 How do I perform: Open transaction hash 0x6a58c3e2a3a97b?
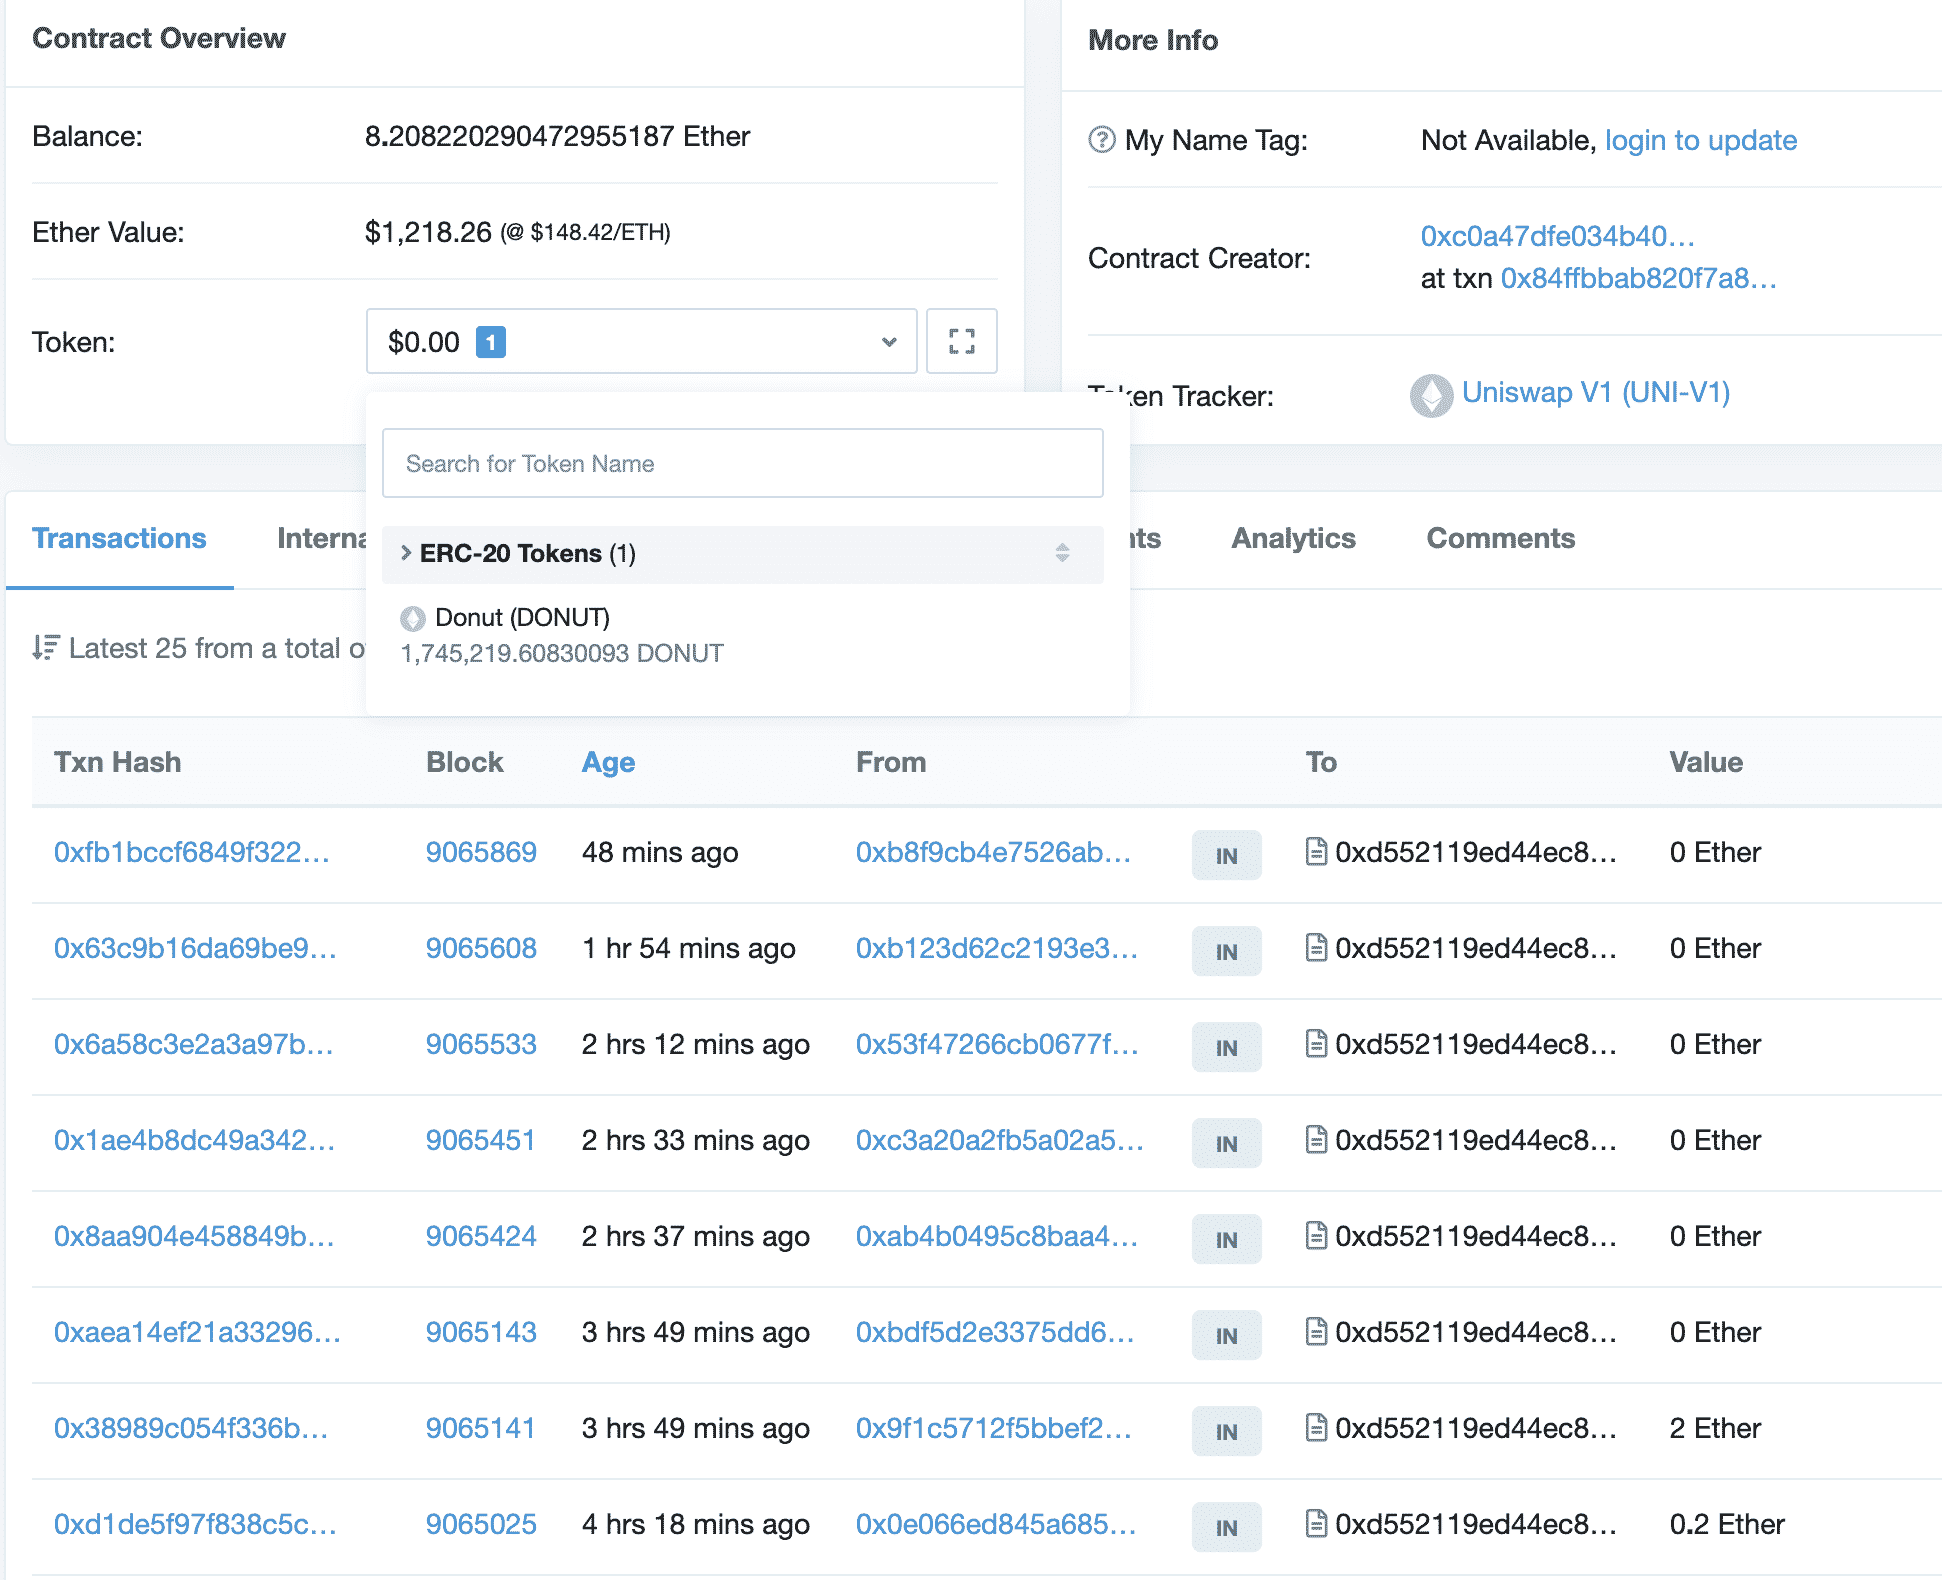point(193,1044)
